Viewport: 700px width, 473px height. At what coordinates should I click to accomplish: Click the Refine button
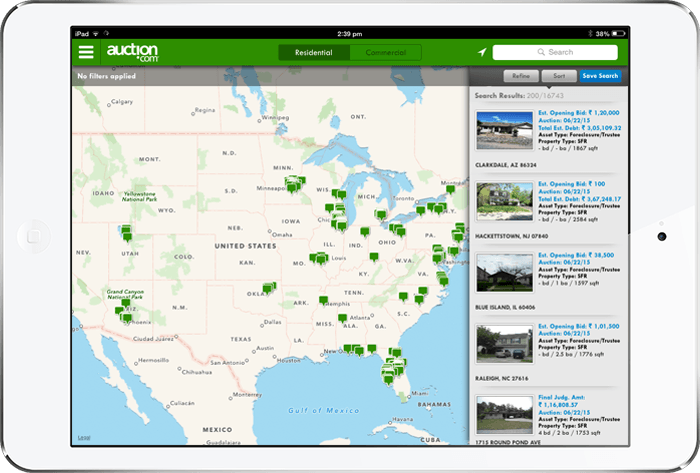click(521, 76)
